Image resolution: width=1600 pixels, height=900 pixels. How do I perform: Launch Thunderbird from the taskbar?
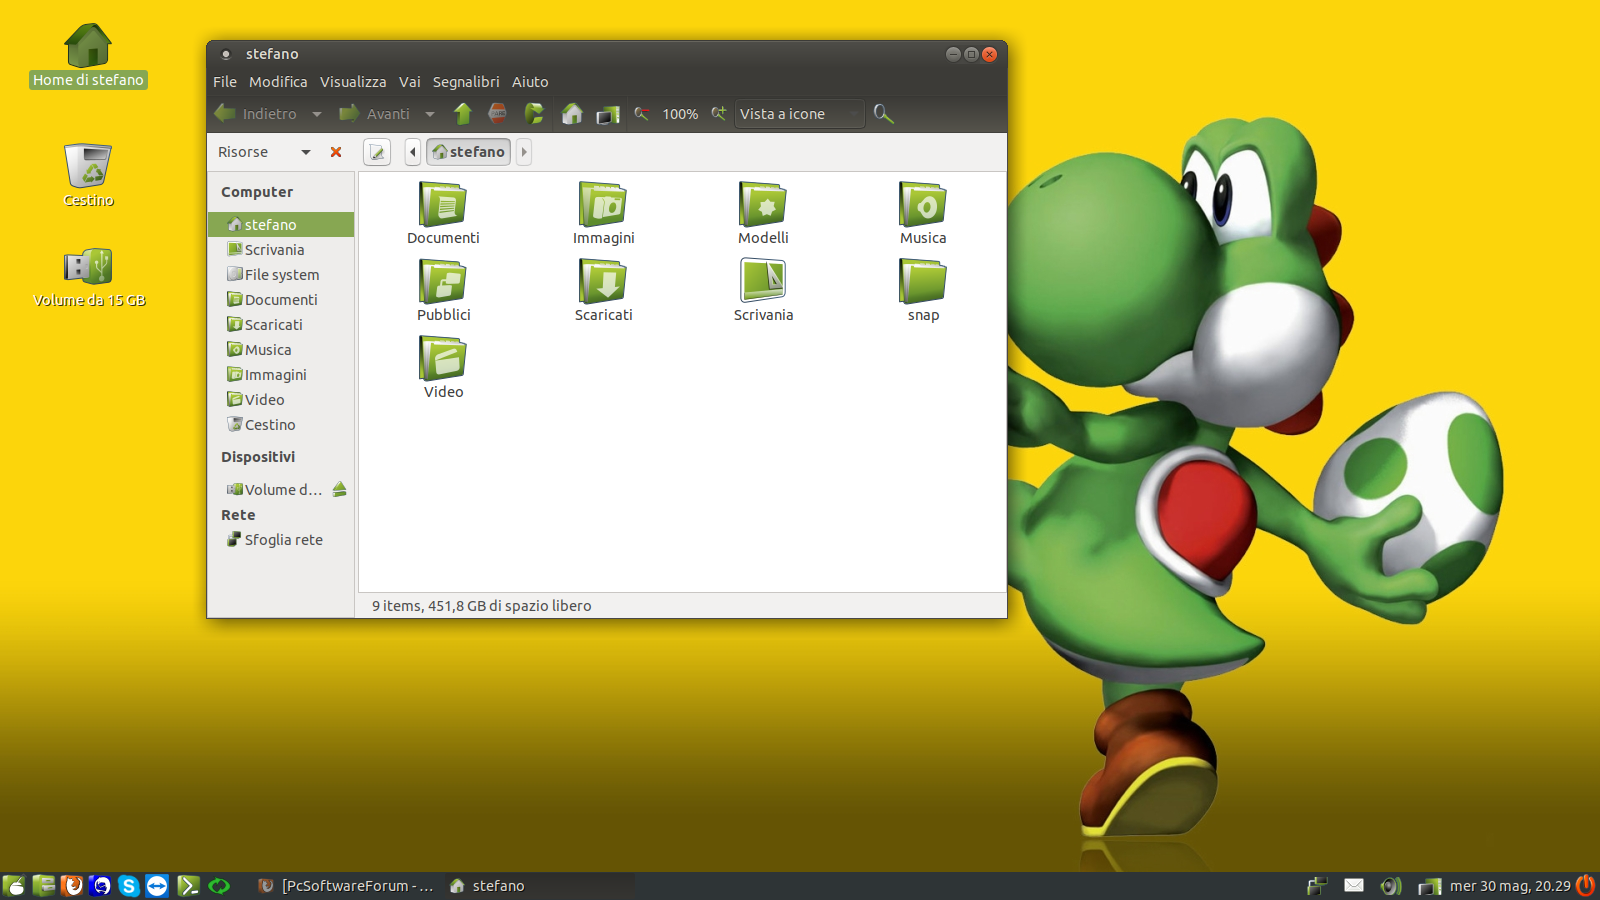coord(100,886)
